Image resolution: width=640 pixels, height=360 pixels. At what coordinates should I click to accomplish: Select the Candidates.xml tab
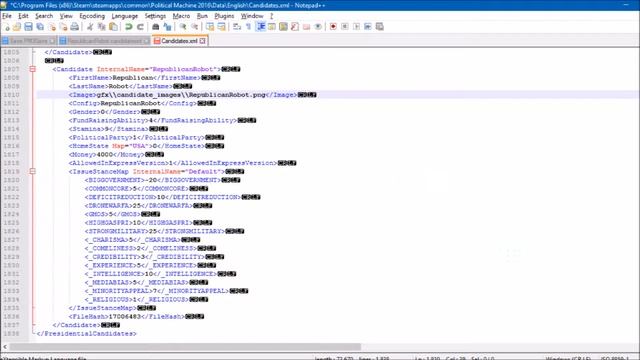point(179,41)
